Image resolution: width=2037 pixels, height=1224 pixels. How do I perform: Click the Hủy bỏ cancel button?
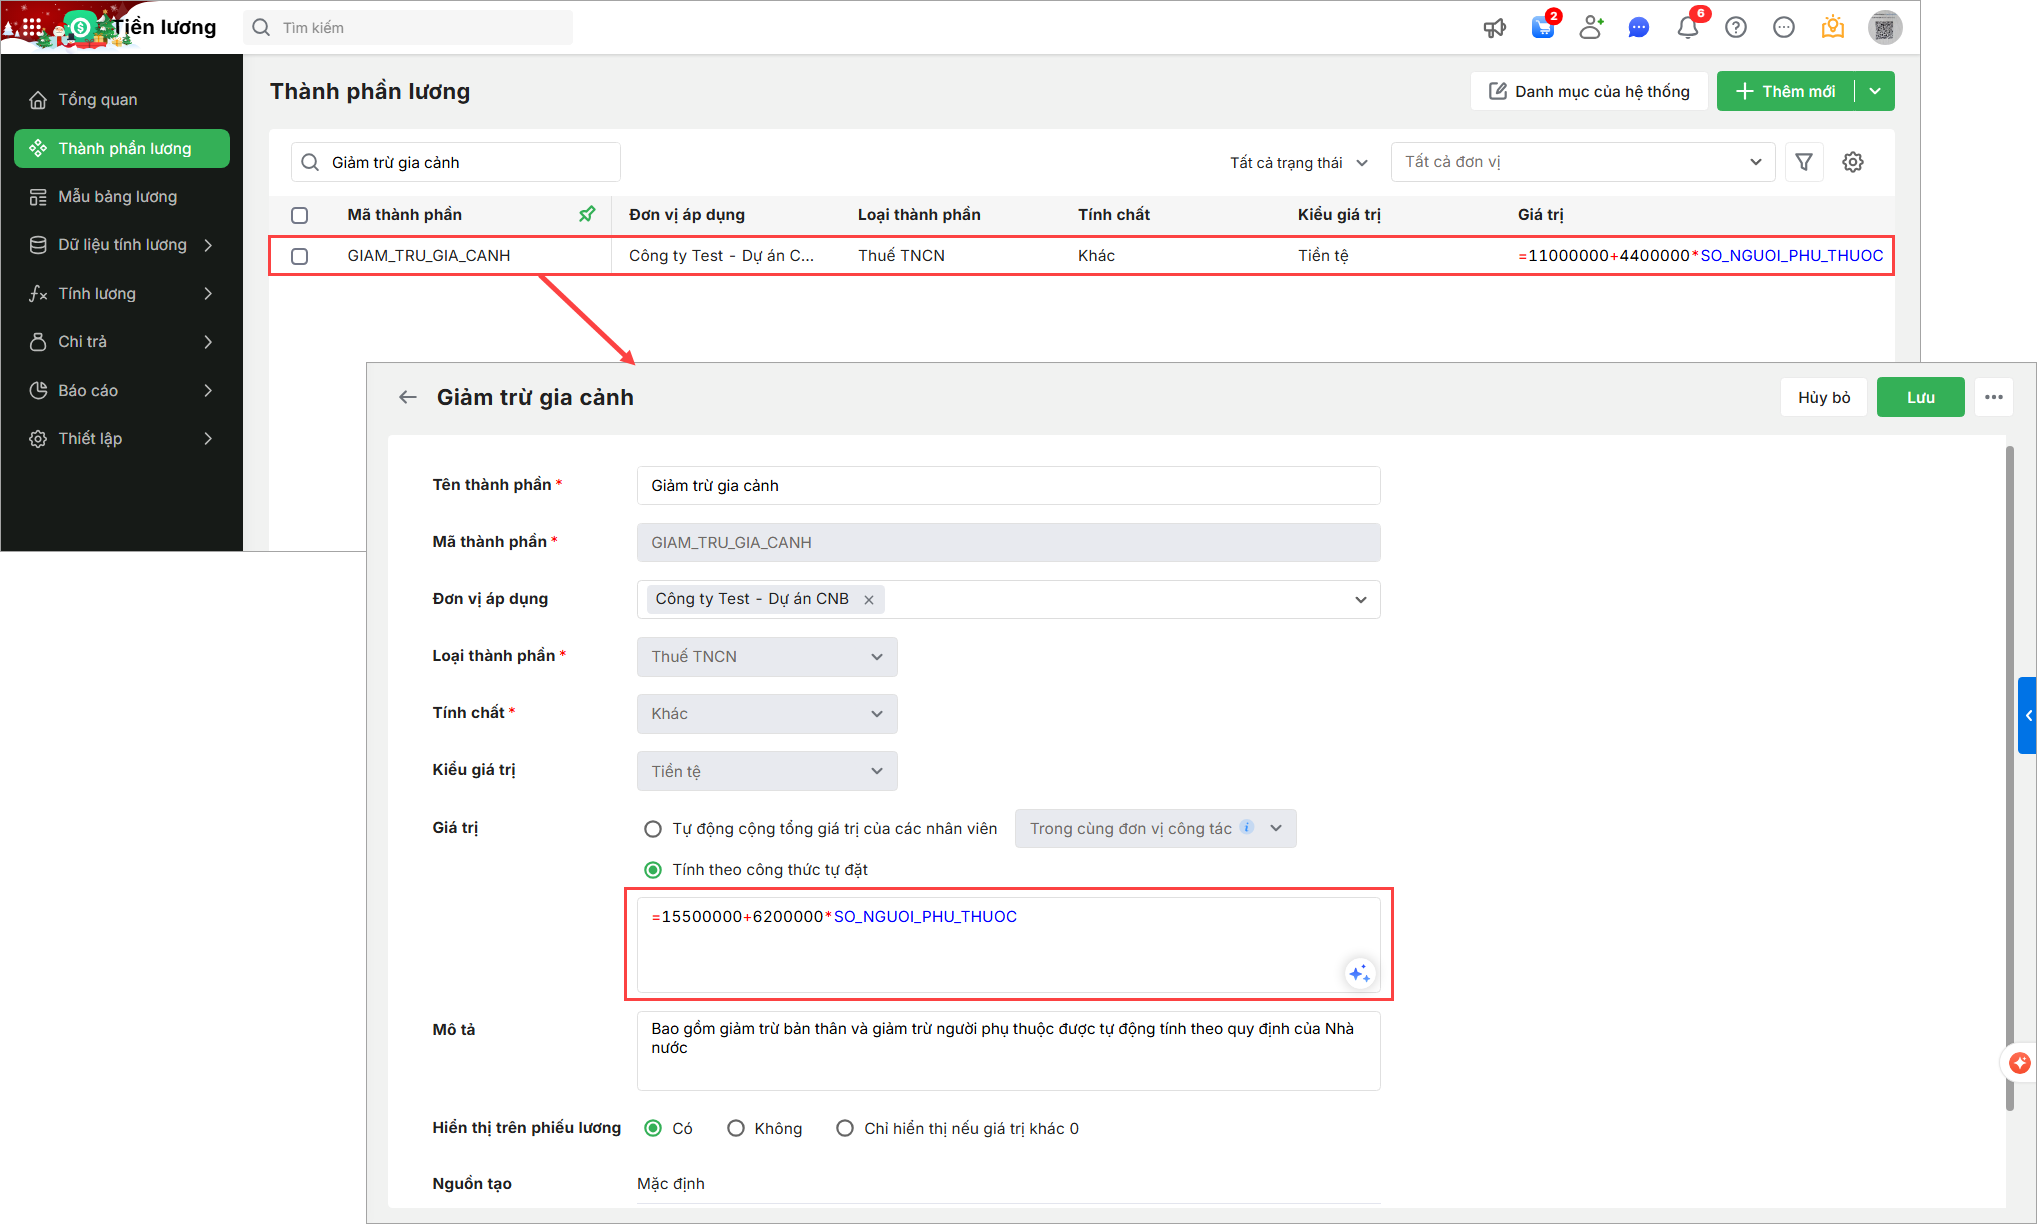[x=1823, y=397]
